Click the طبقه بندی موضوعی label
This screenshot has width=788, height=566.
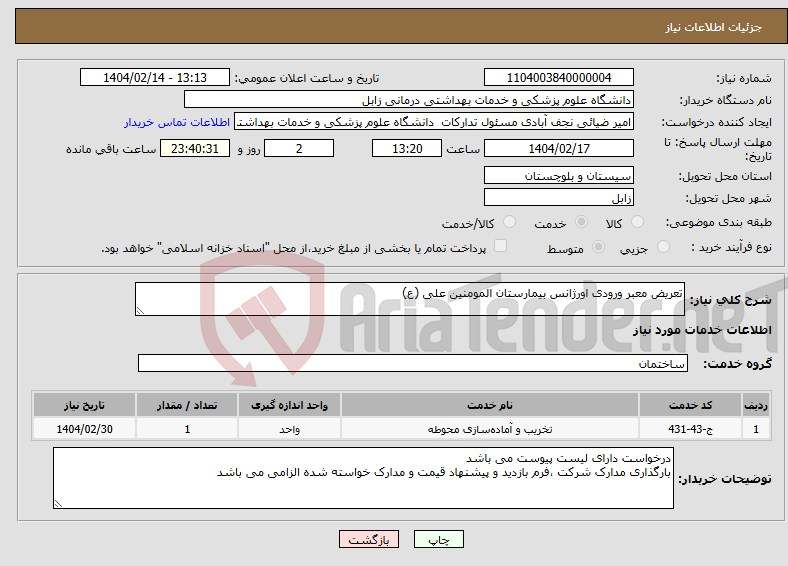(719, 222)
